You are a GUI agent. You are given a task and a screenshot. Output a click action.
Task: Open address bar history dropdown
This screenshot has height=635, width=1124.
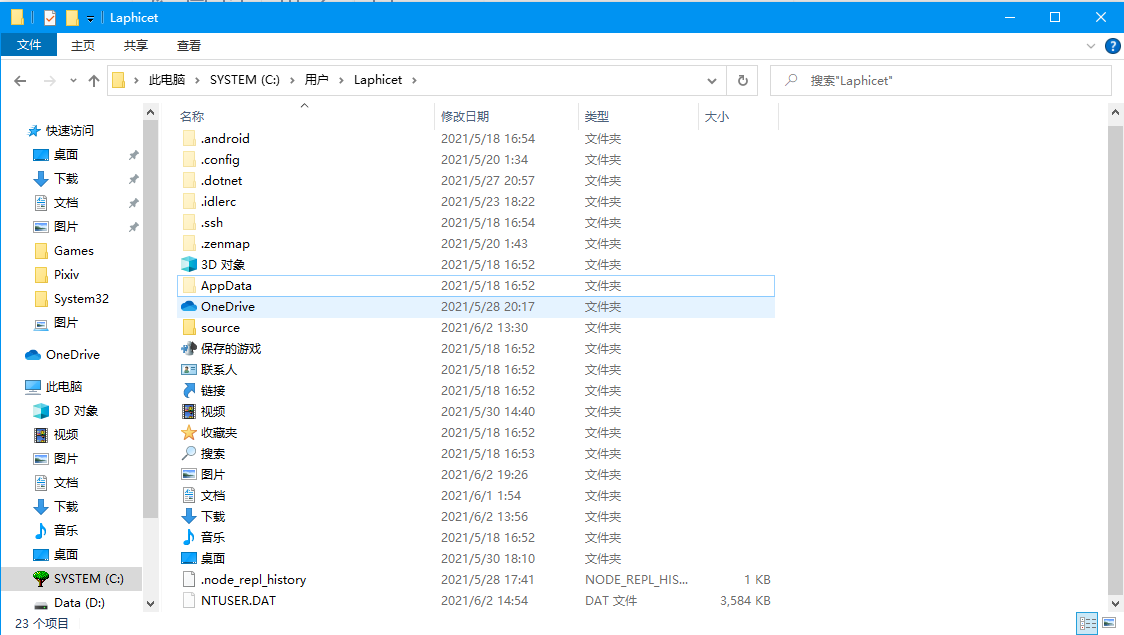712,81
